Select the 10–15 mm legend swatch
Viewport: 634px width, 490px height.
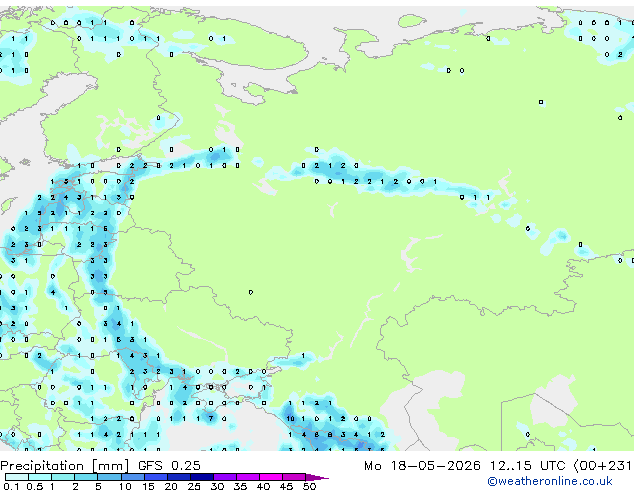[133, 477]
